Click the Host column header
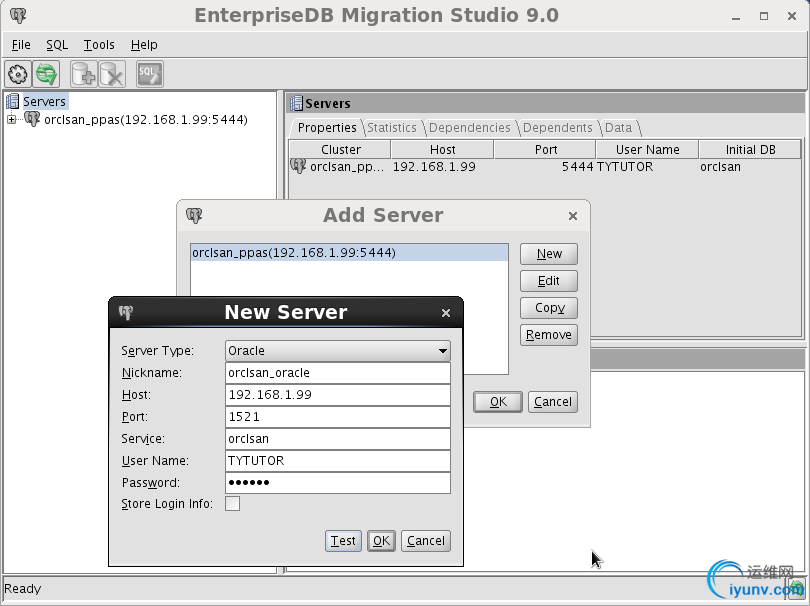This screenshot has width=810, height=606. coord(442,150)
